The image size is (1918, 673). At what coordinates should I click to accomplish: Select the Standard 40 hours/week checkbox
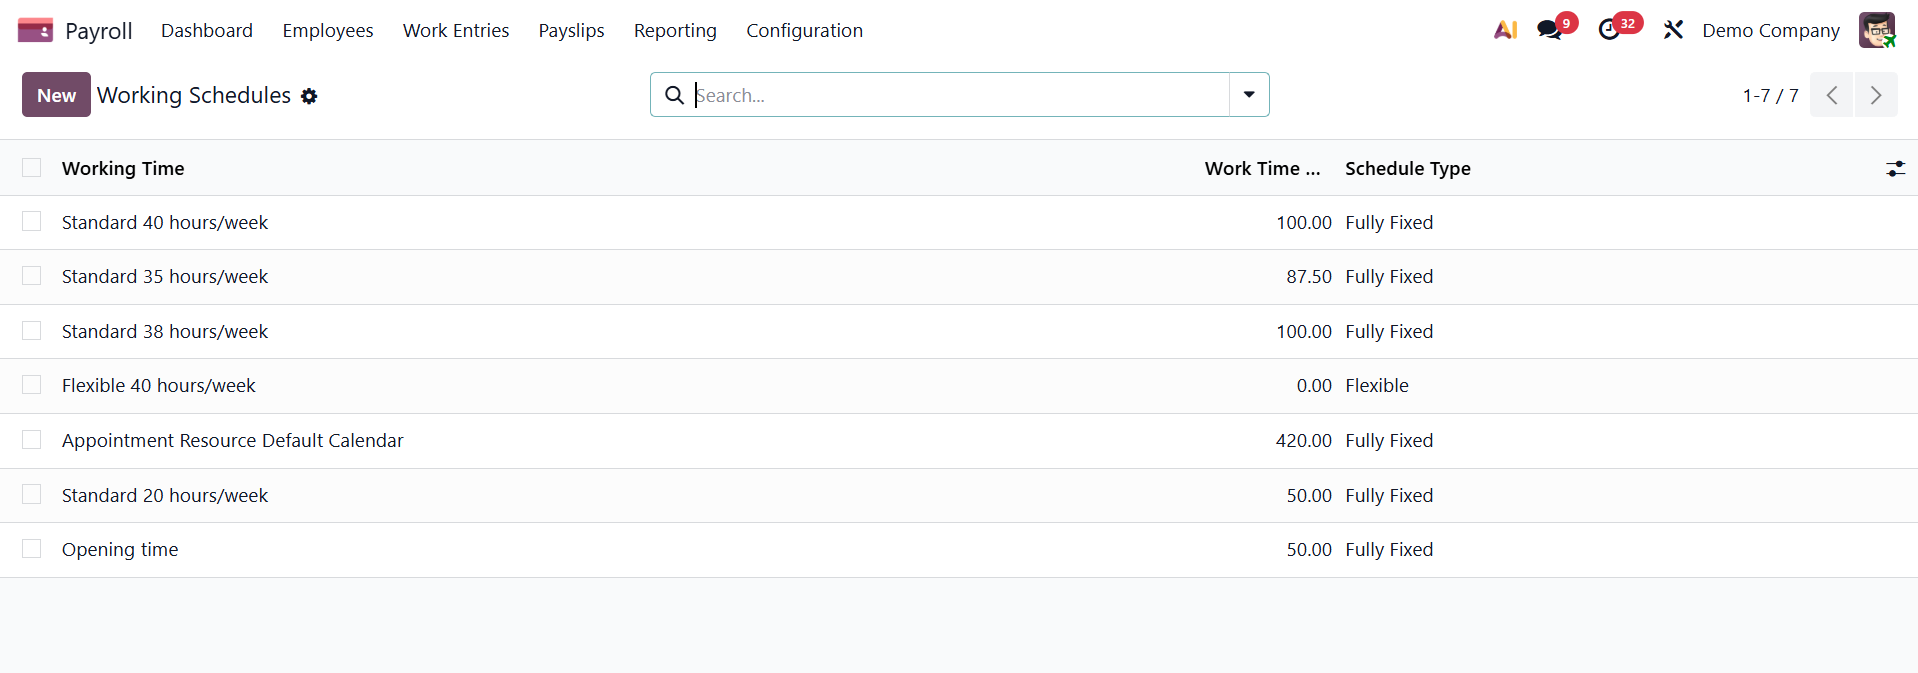click(x=32, y=222)
